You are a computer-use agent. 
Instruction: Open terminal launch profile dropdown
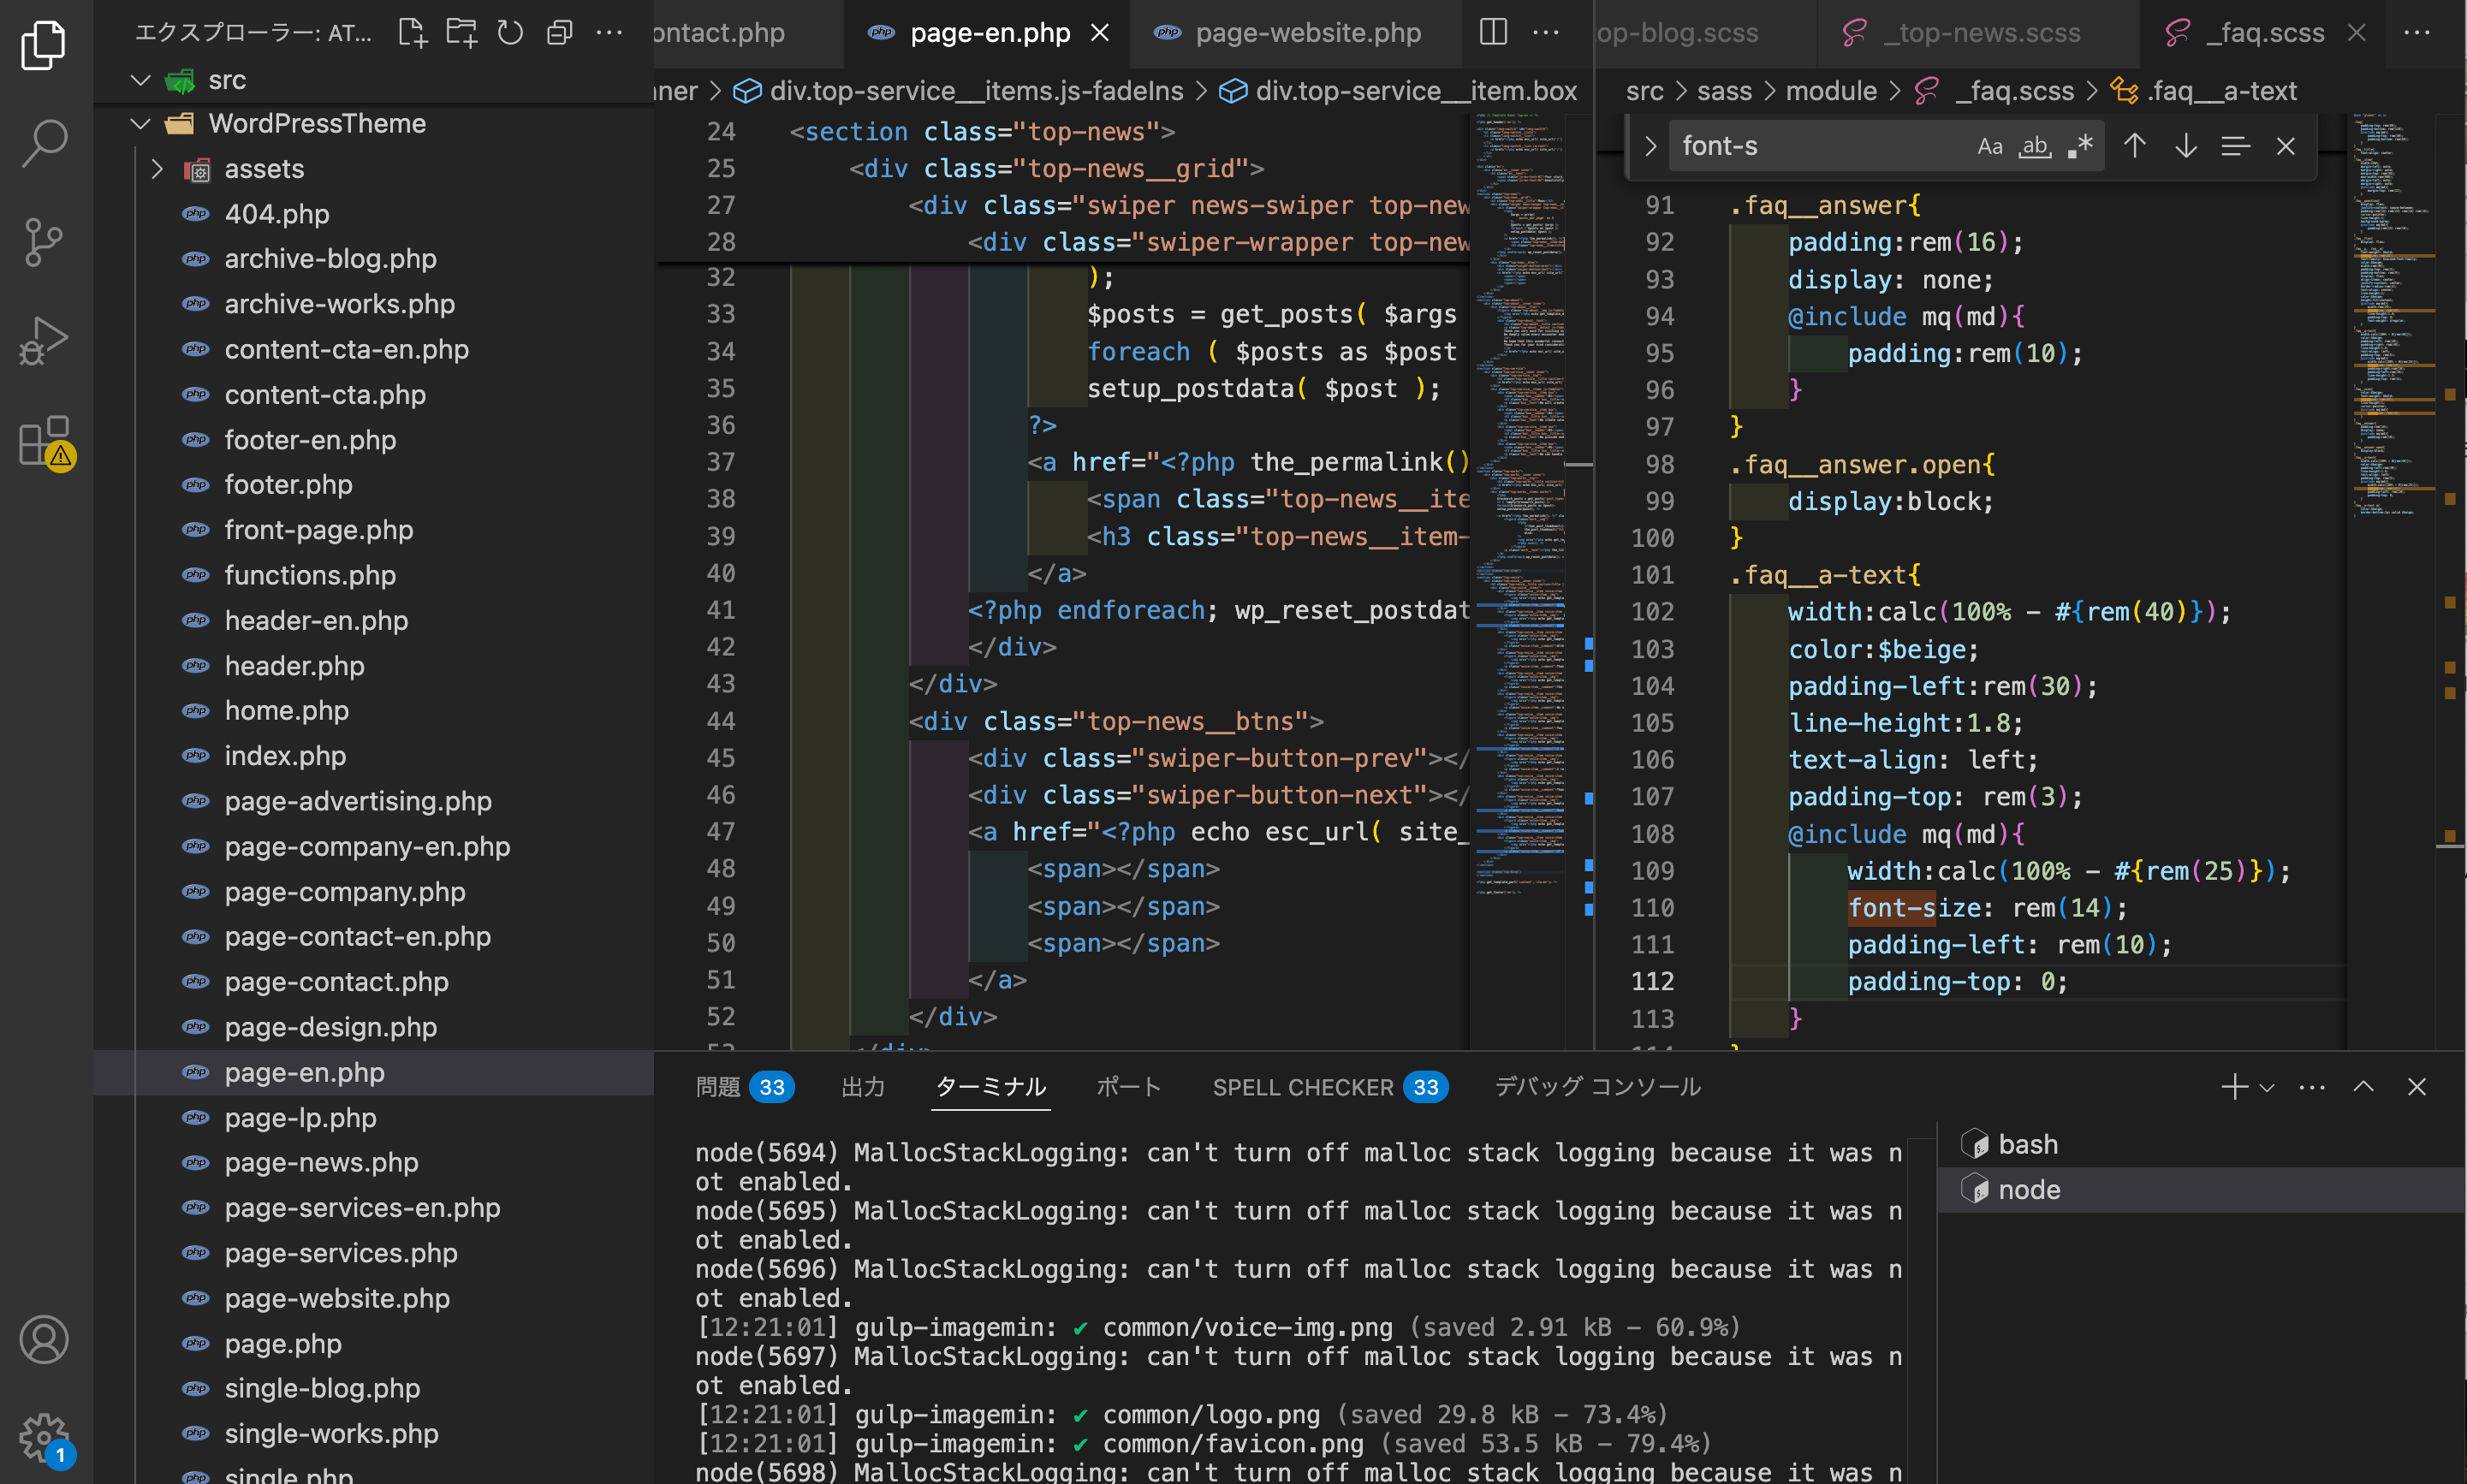2267,1087
